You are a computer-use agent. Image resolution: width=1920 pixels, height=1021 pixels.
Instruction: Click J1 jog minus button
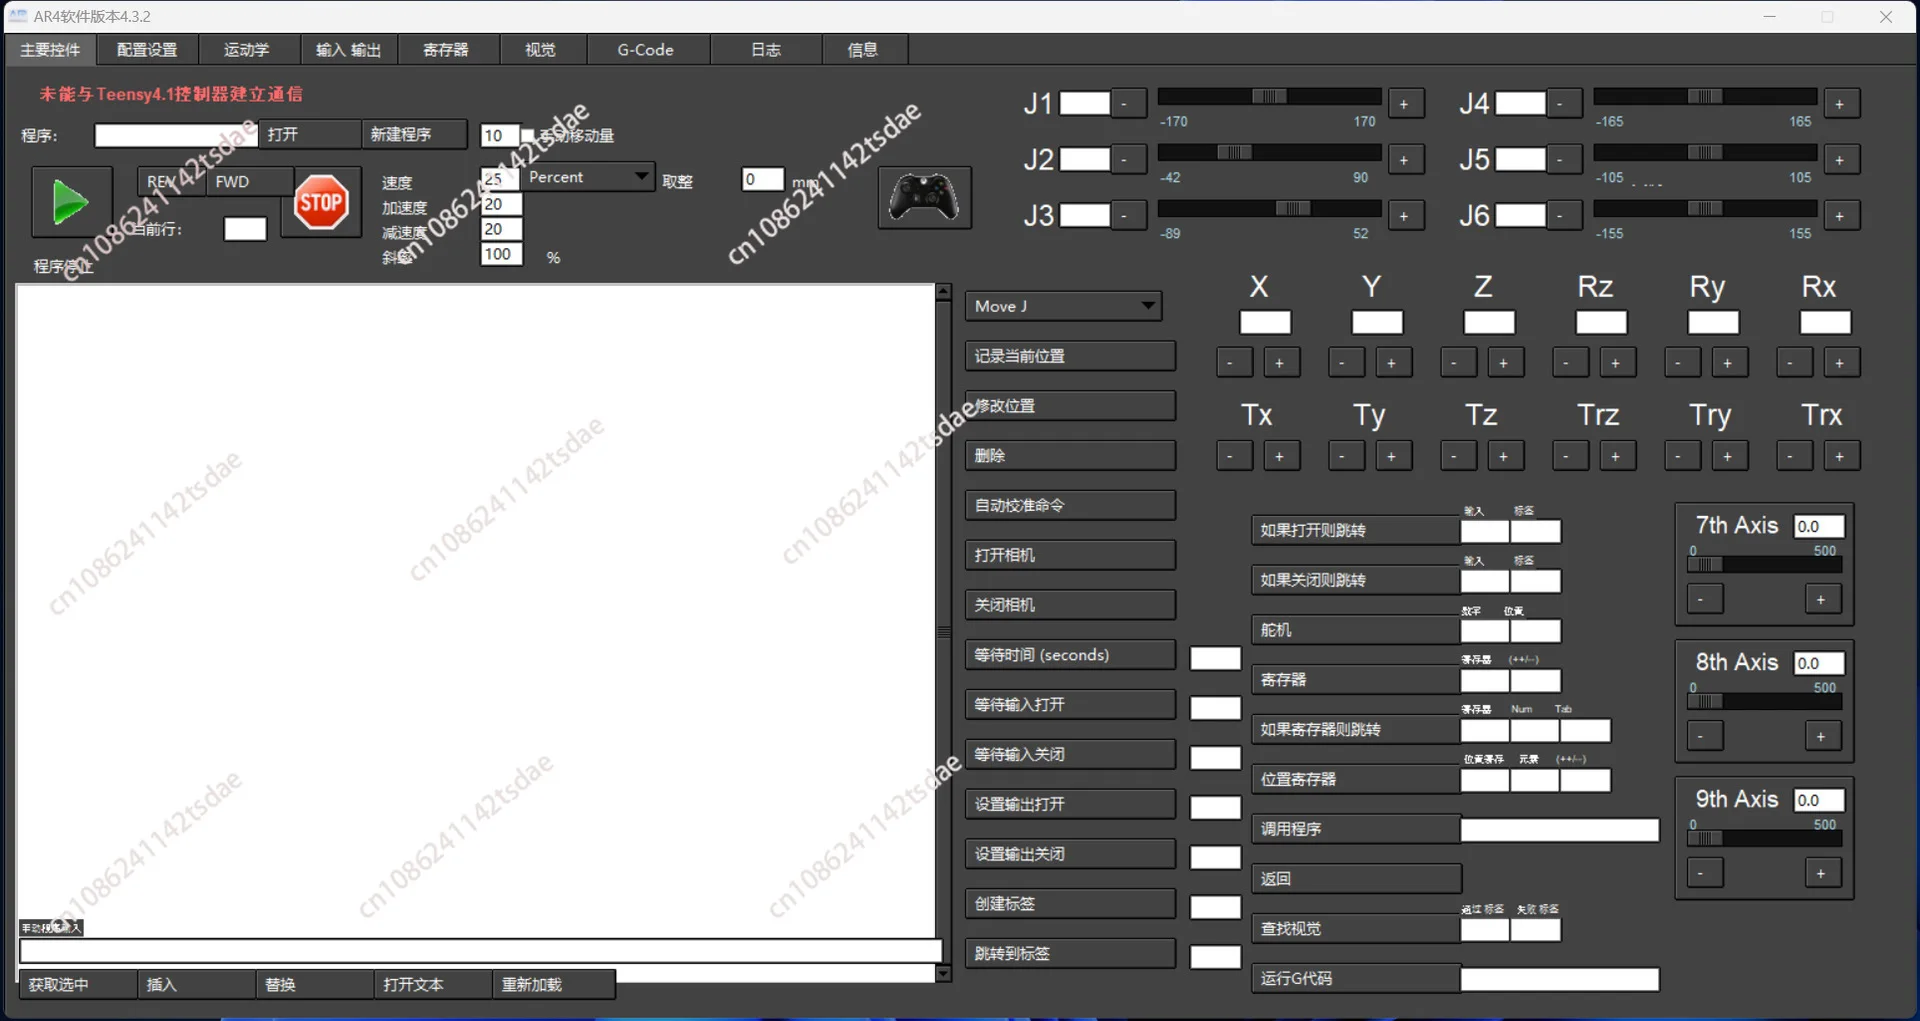click(1127, 104)
